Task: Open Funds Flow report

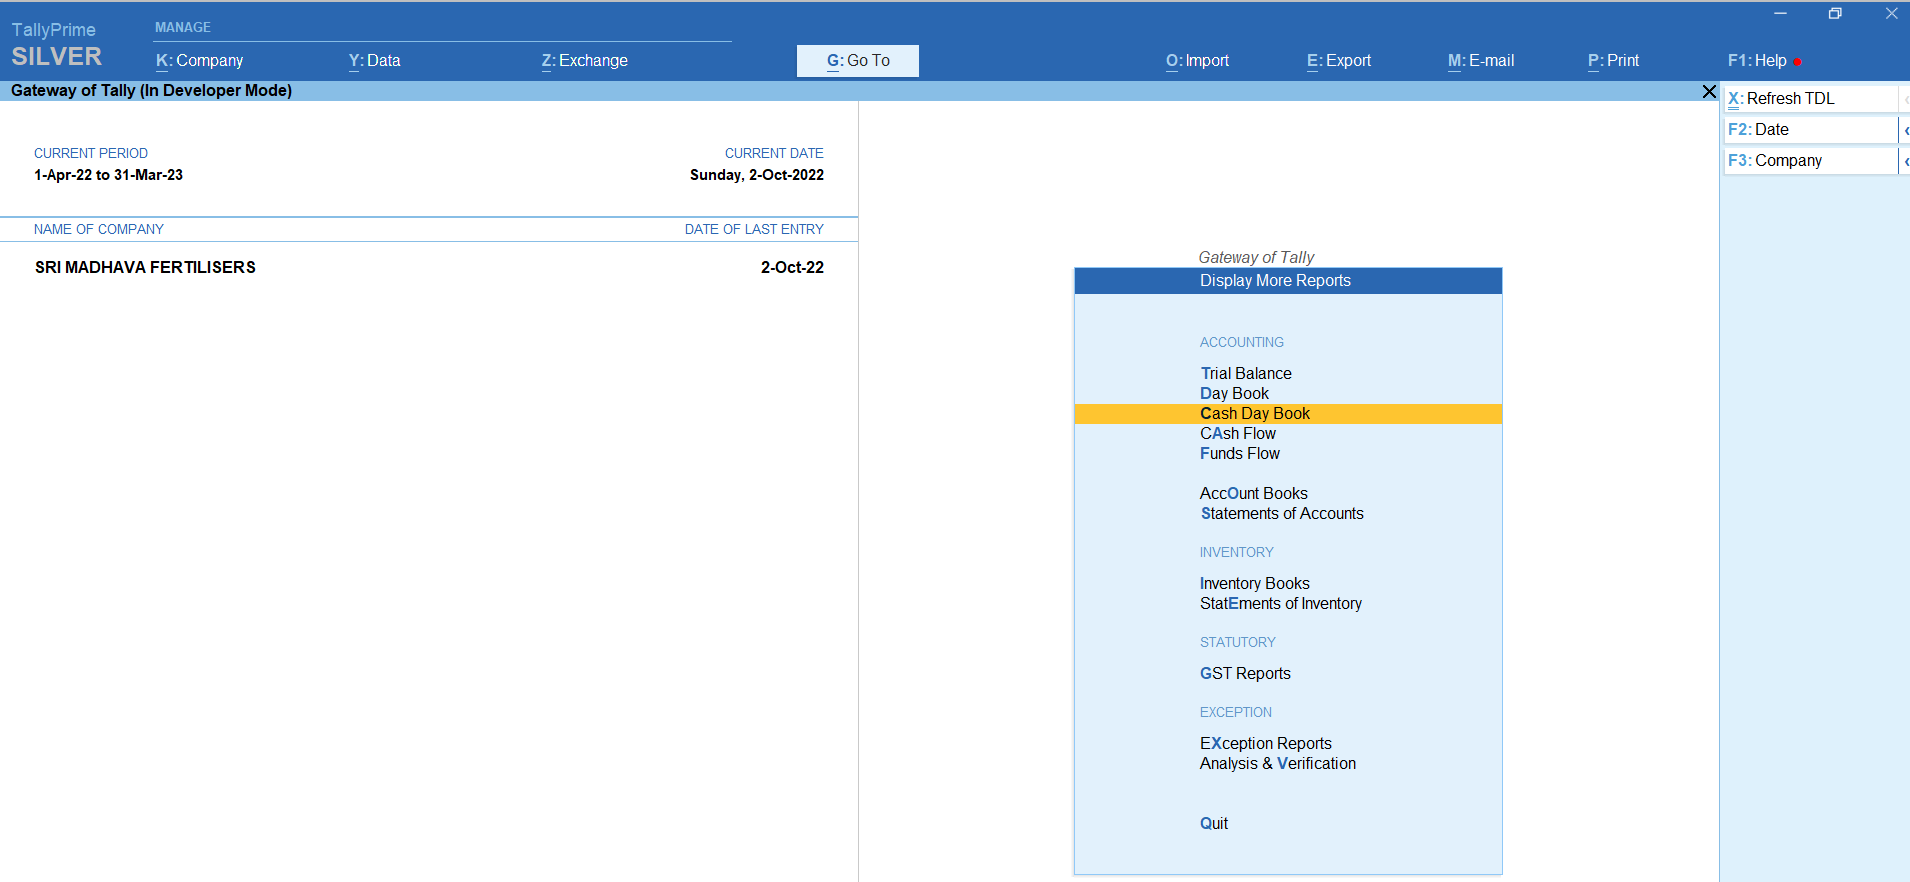Action: tap(1240, 454)
